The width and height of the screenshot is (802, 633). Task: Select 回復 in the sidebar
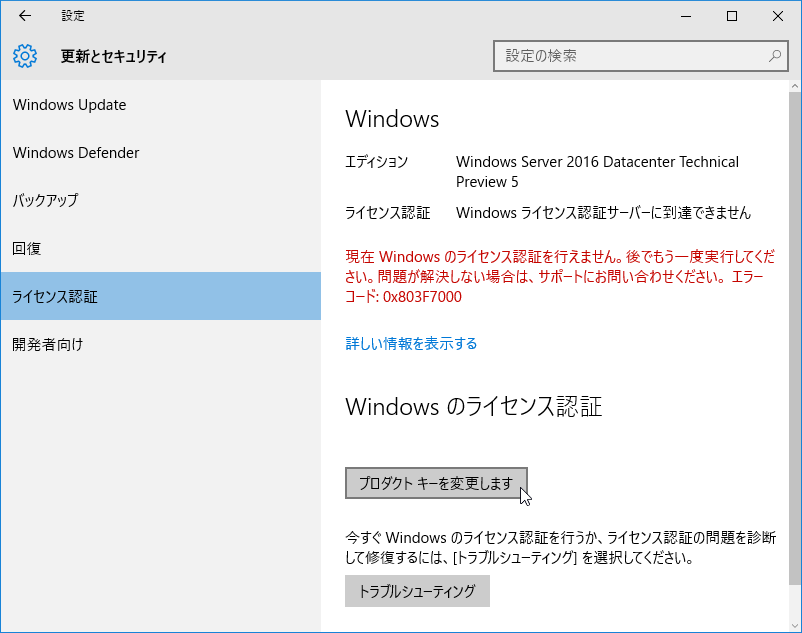click(x=161, y=248)
